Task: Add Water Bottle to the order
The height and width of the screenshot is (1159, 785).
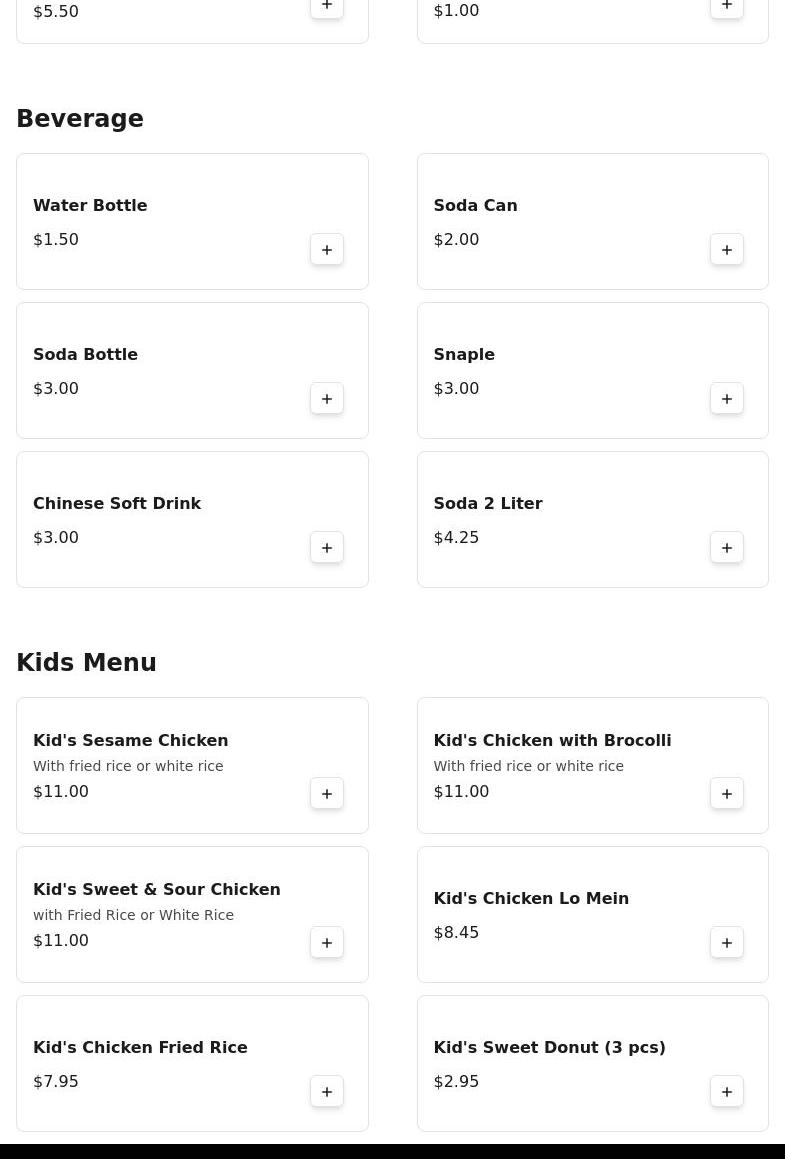Action: tap(327, 250)
